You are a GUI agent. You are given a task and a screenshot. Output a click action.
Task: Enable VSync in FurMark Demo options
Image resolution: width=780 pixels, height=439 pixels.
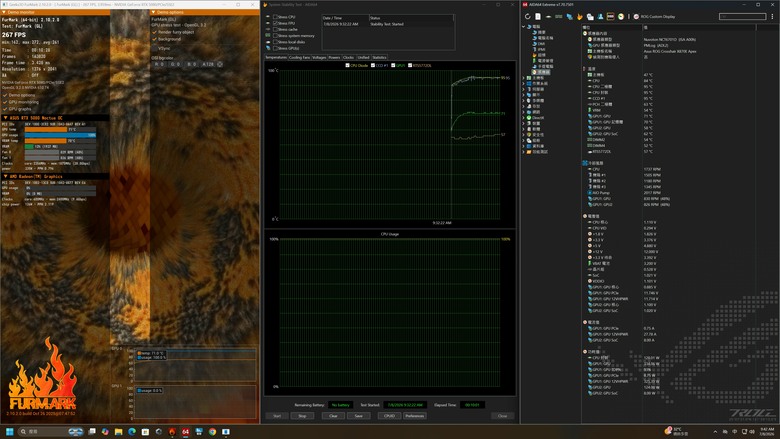pos(155,48)
